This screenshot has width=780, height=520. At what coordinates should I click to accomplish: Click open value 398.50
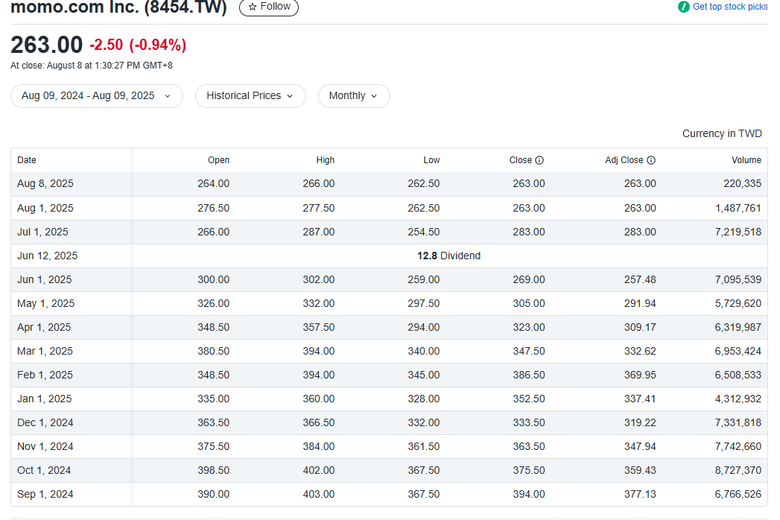(x=213, y=471)
